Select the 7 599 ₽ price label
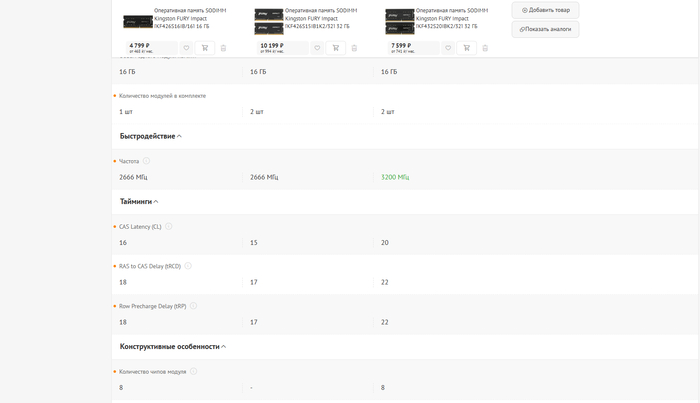 tap(401, 46)
